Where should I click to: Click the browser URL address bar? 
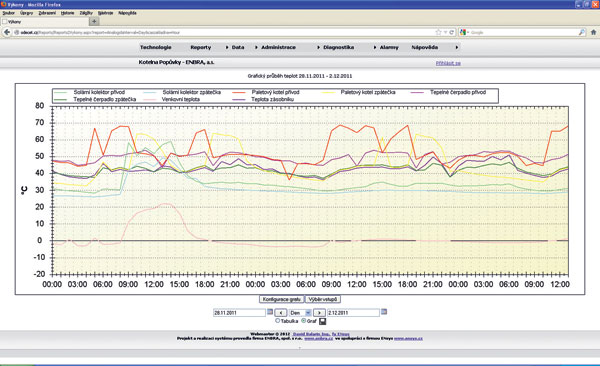[x=226, y=33]
